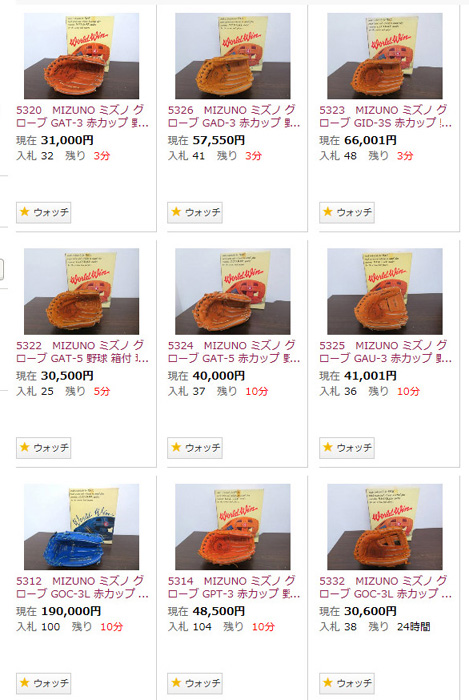Add listing 5323 GID-3S to watchlist

pyautogui.click(x=347, y=212)
